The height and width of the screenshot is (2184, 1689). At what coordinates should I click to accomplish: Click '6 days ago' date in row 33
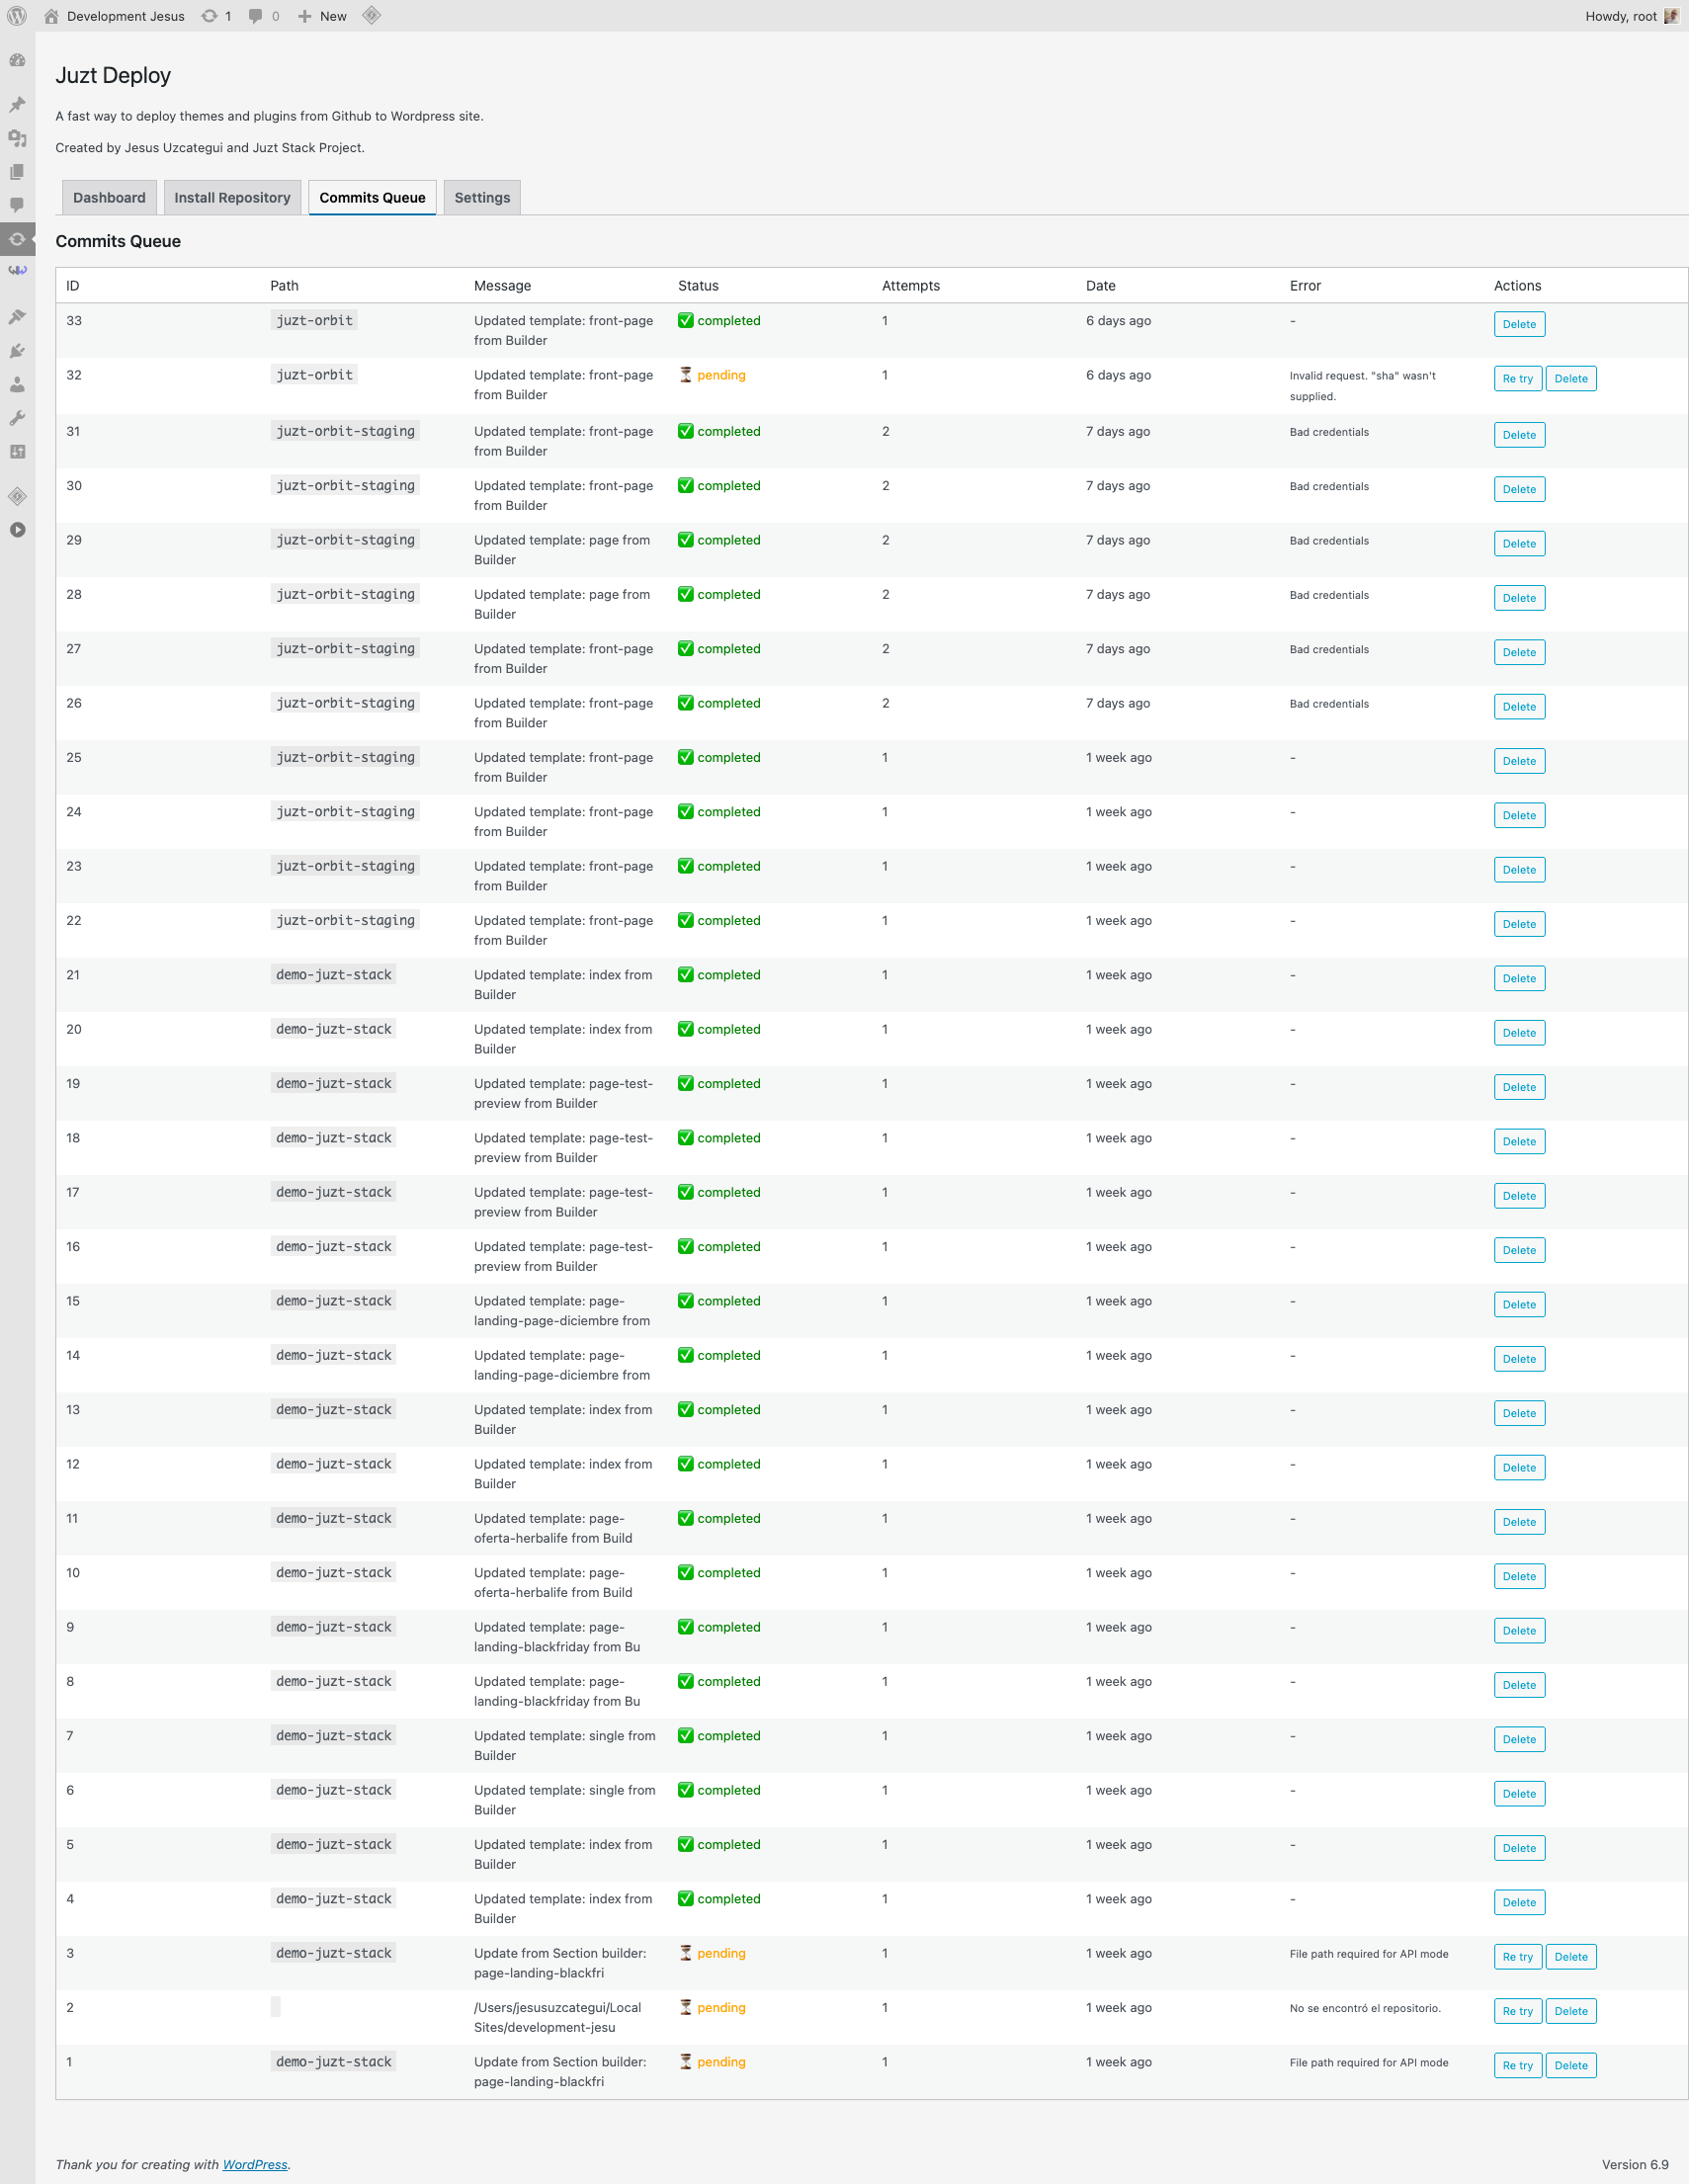point(1118,320)
